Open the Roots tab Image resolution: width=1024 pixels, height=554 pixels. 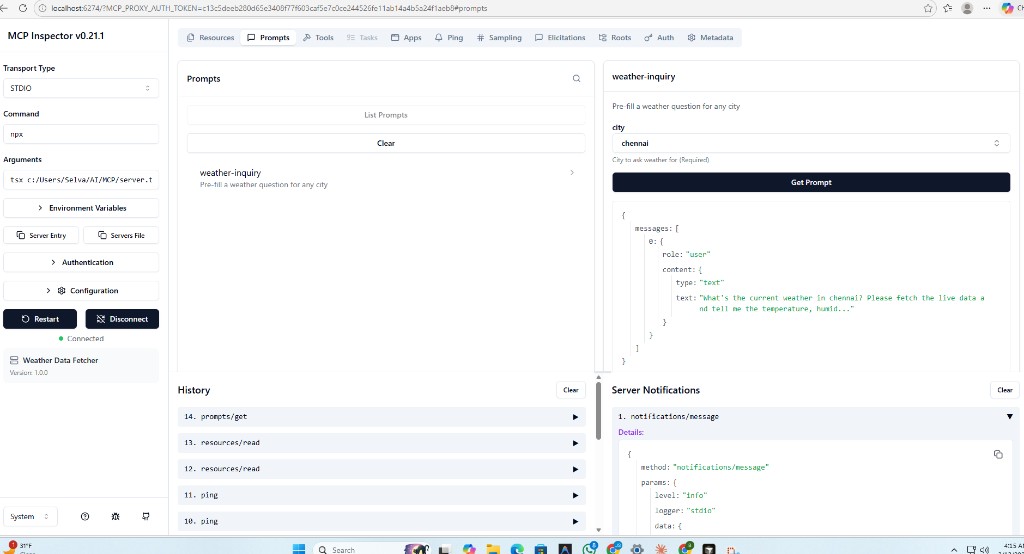click(615, 38)
